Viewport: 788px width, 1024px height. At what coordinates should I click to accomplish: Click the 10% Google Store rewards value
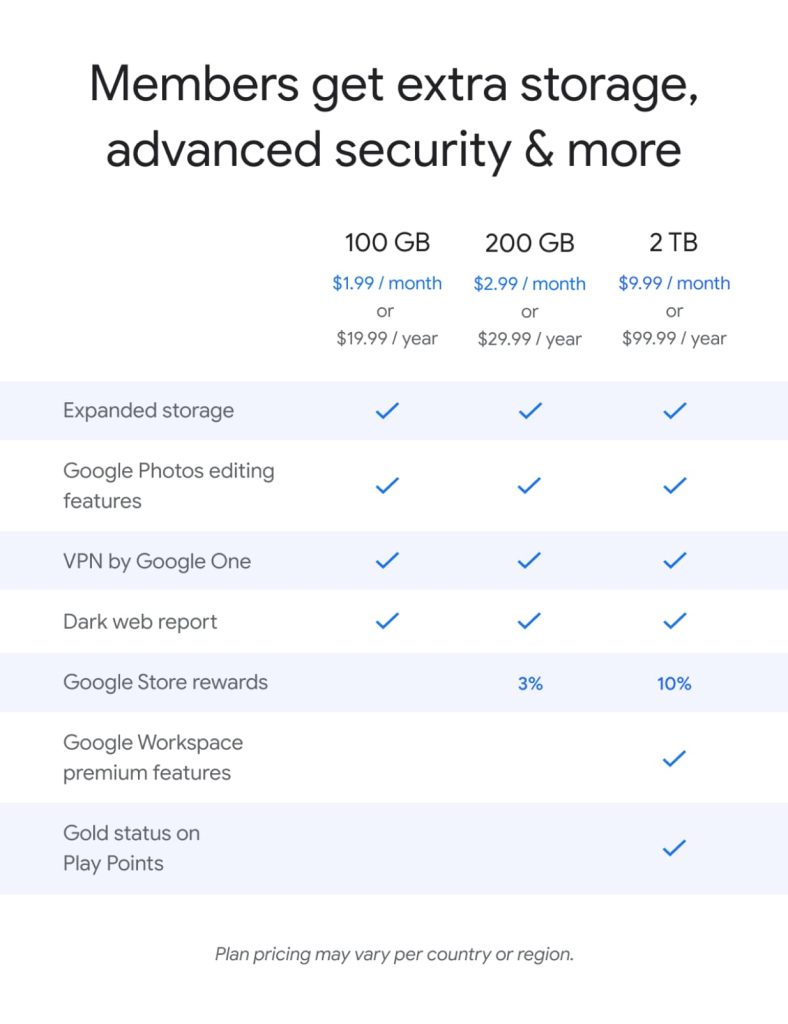click(x=674, y=684)
